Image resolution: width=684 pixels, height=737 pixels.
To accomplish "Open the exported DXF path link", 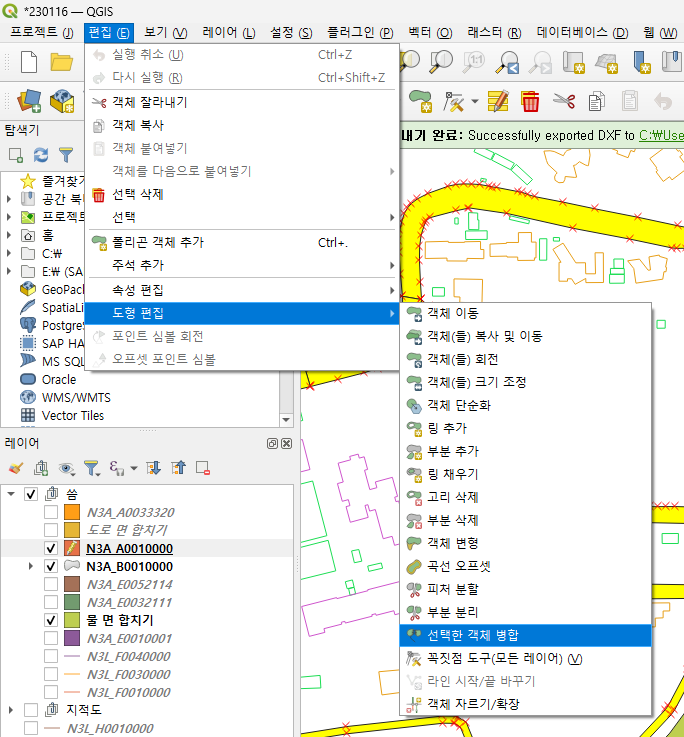I will point(661,135).
